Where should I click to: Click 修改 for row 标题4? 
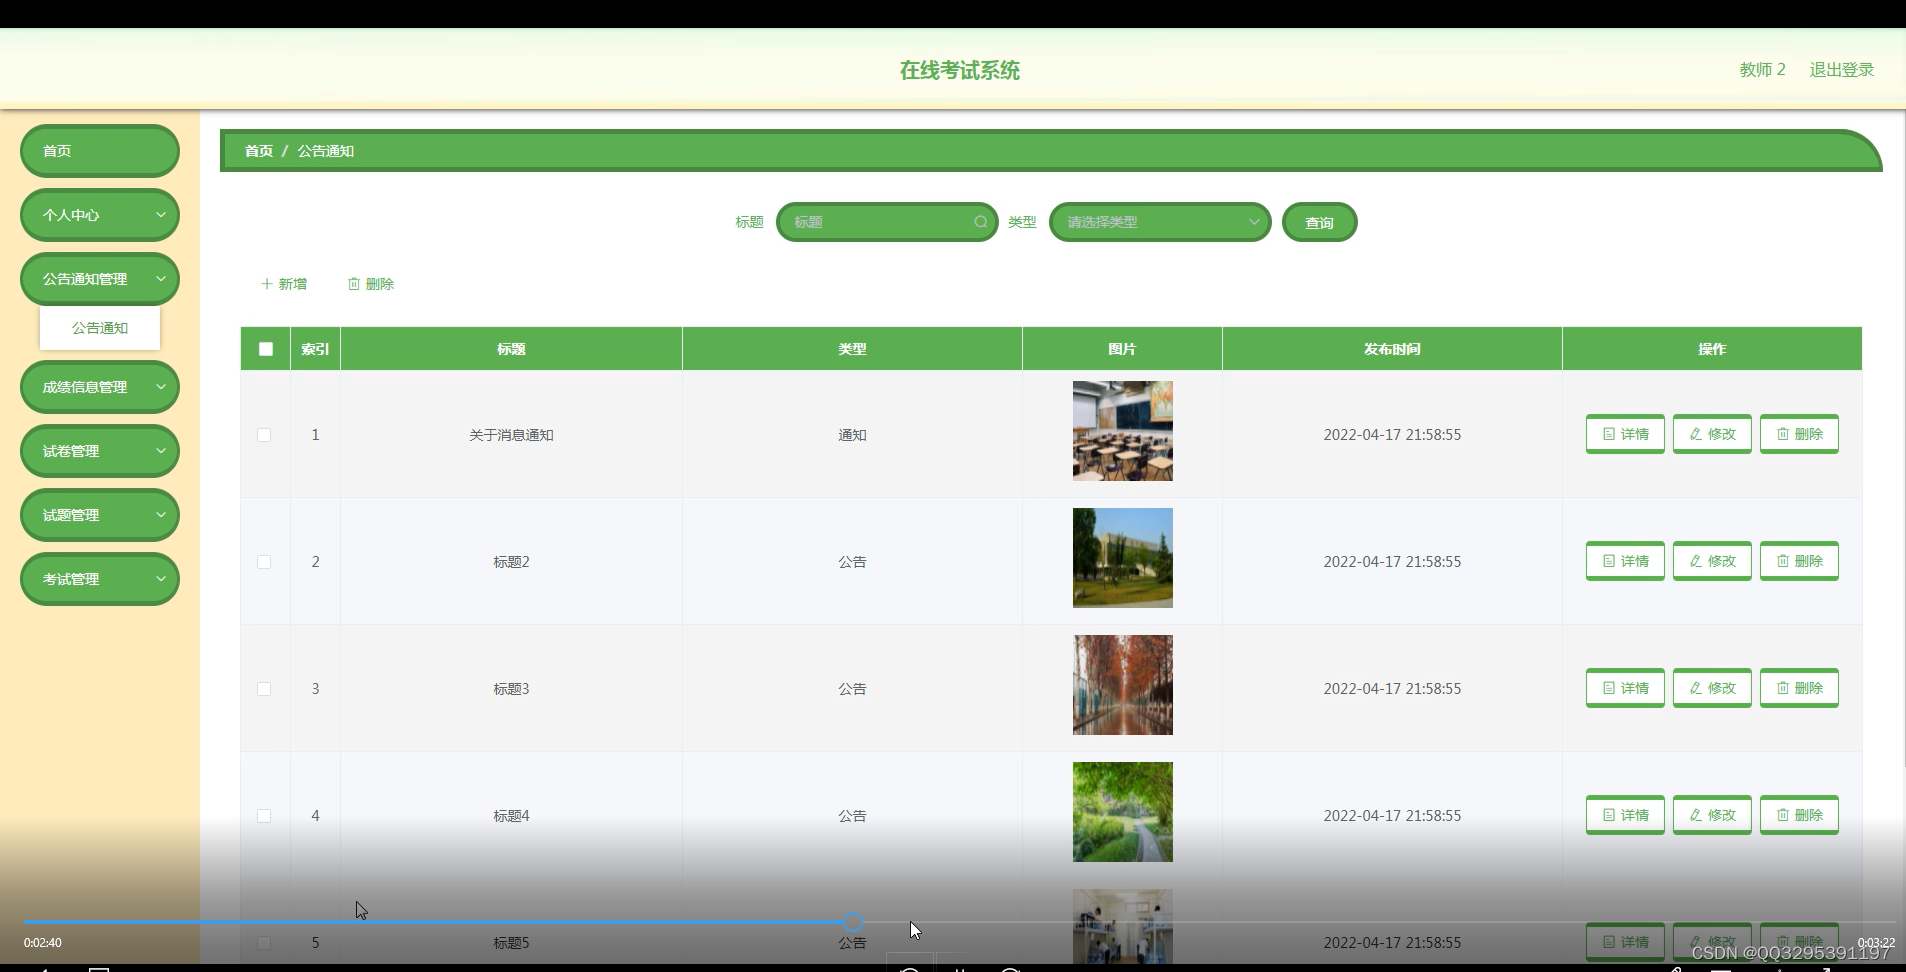tap(1712, 815)
